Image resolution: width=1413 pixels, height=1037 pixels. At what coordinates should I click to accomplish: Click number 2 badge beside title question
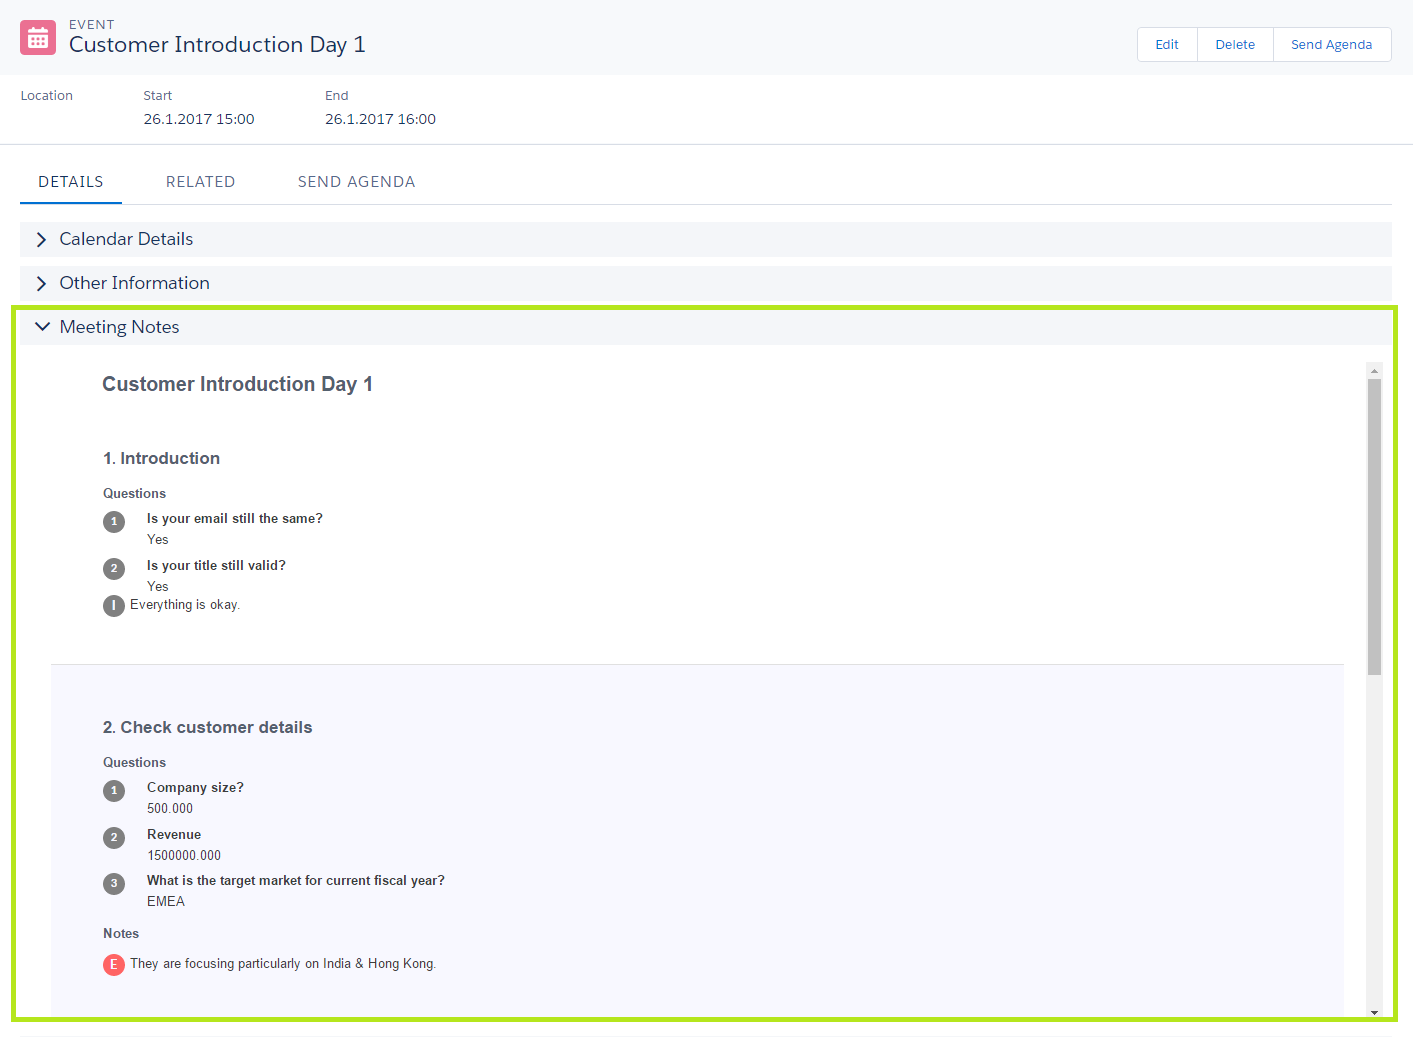[114, 568]
